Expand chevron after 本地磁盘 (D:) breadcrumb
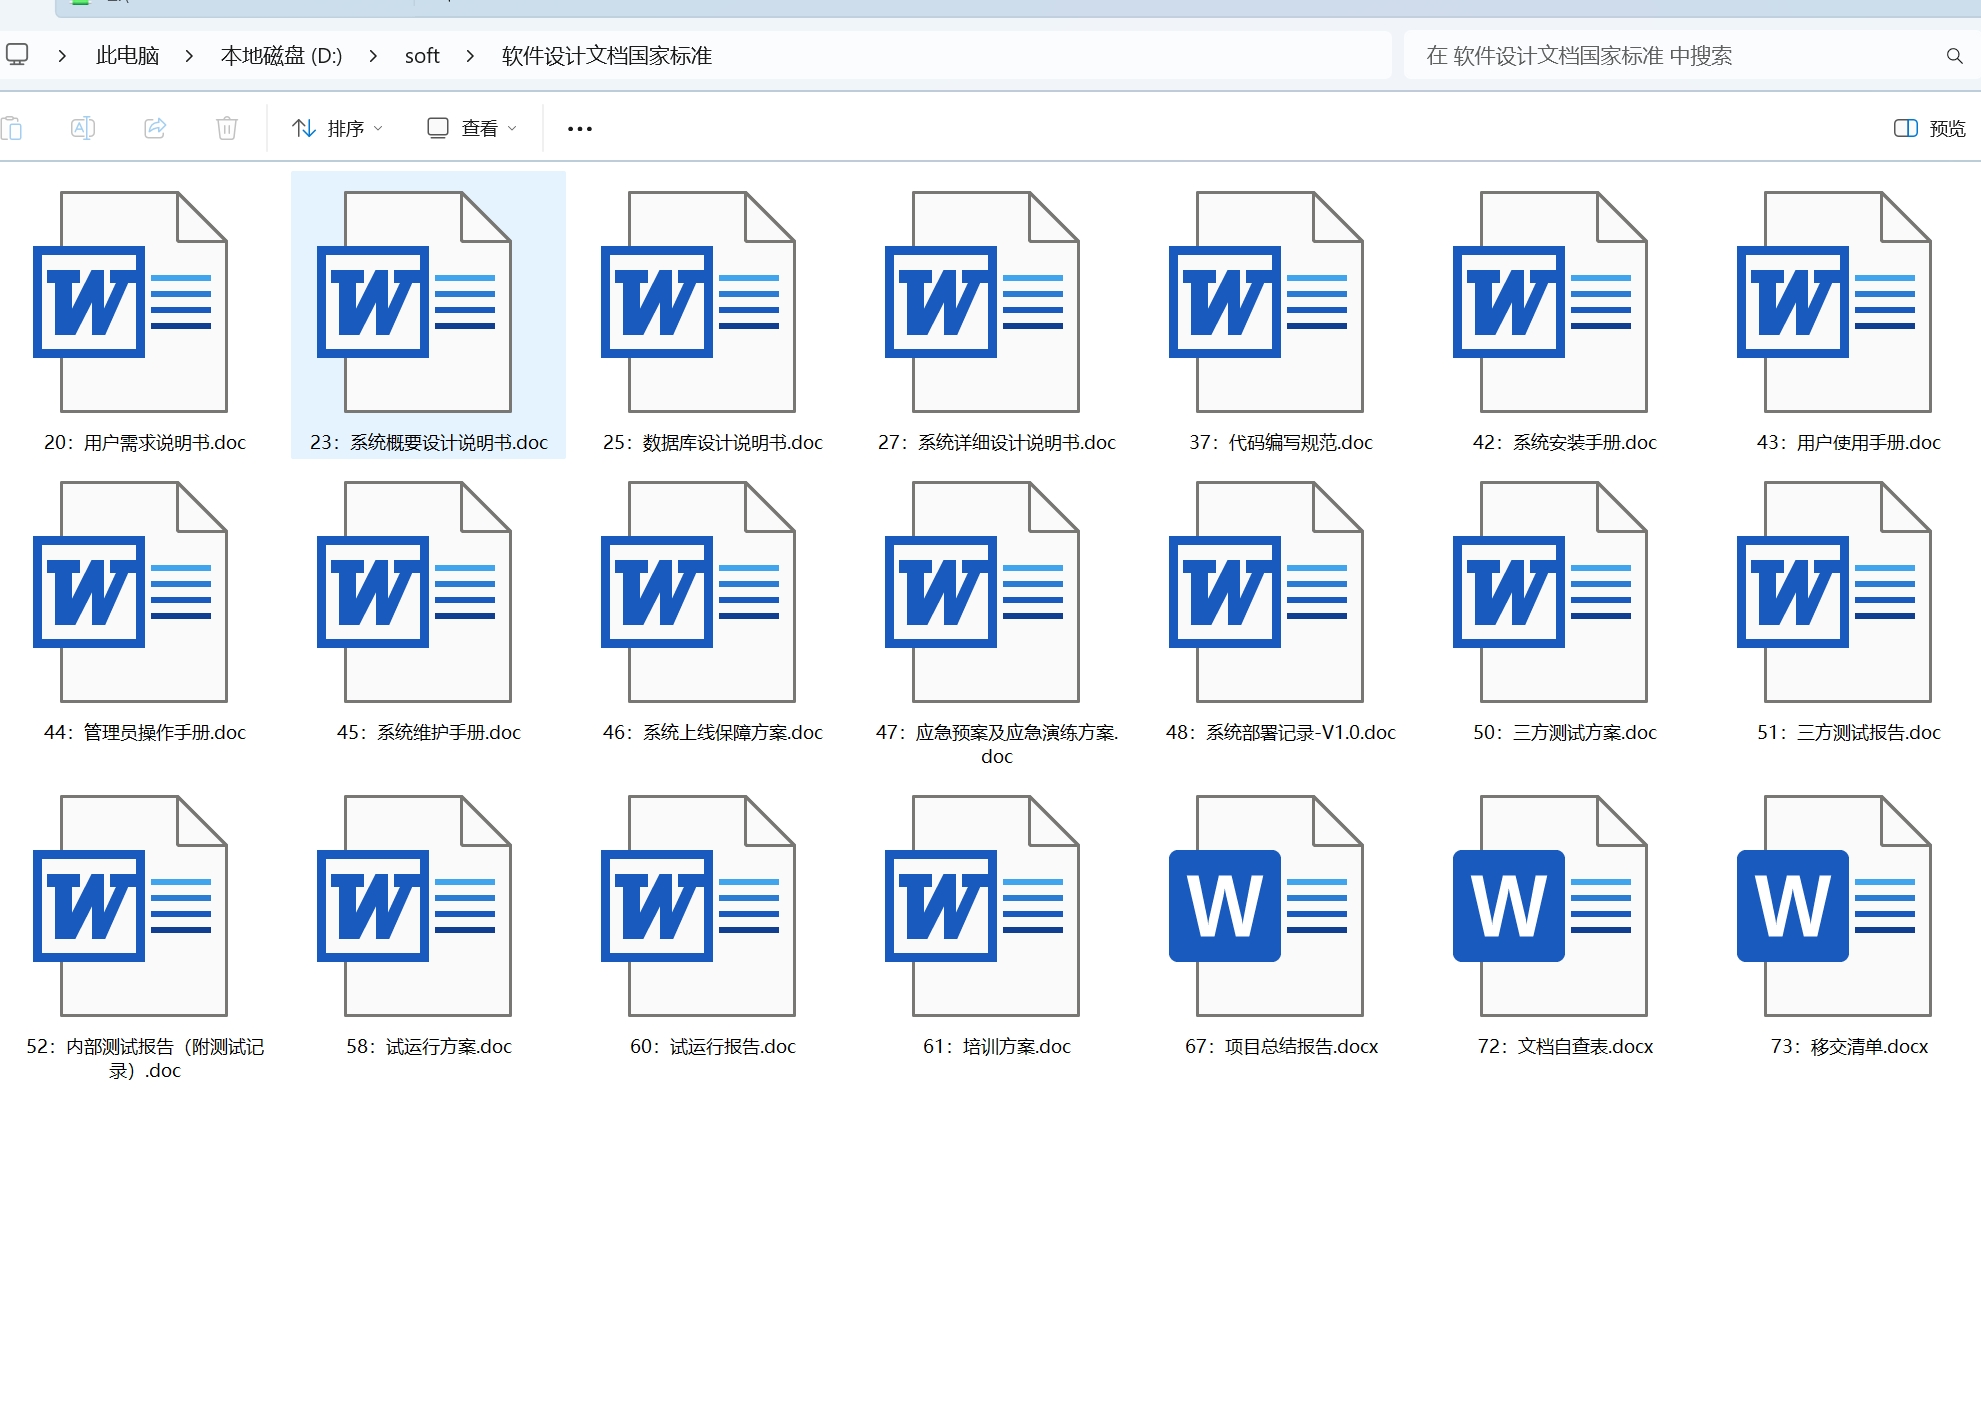The width and height of the screenshot is (1981, 1428). coord(373,56)
